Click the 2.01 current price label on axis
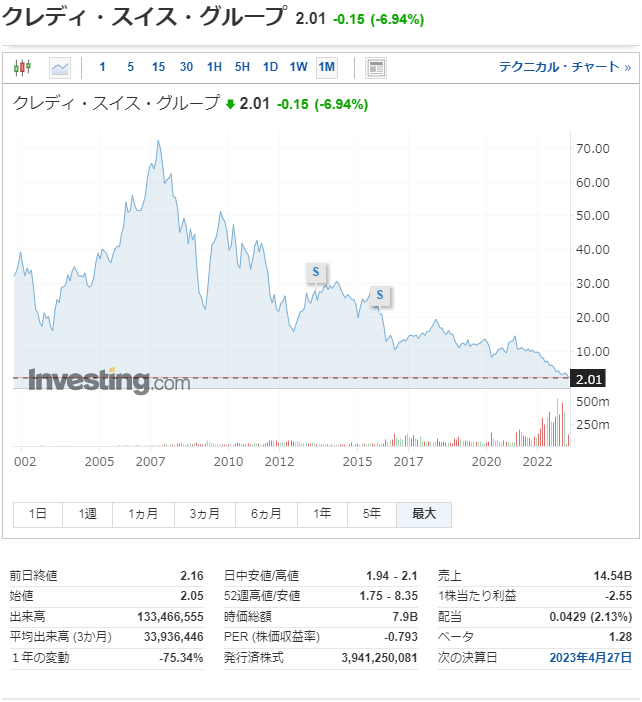This screenshot has height=702, width=642. click(x=588, y=380)
